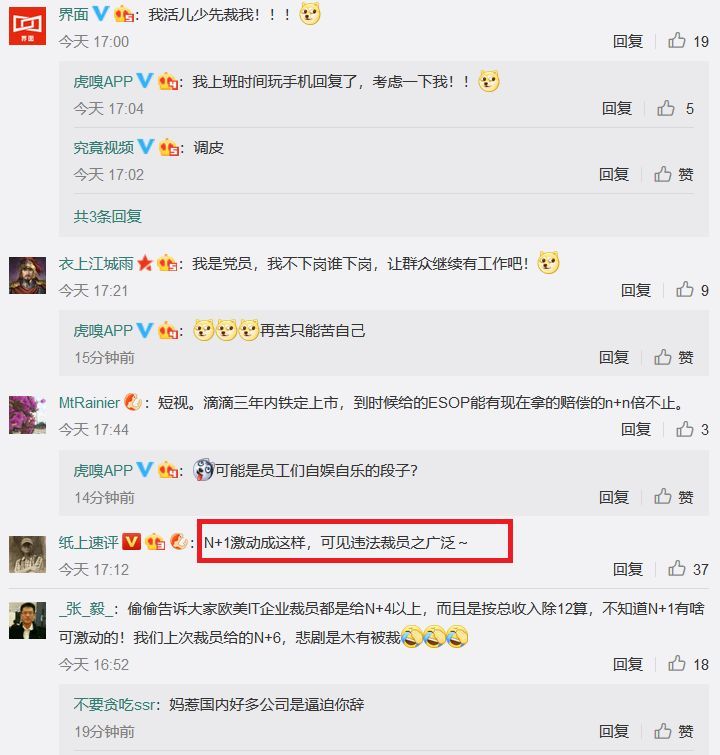720x755 pixels.
Task: Like 虎嗅APP's reply 再苦只能苦自己
Action: [663, 357]
